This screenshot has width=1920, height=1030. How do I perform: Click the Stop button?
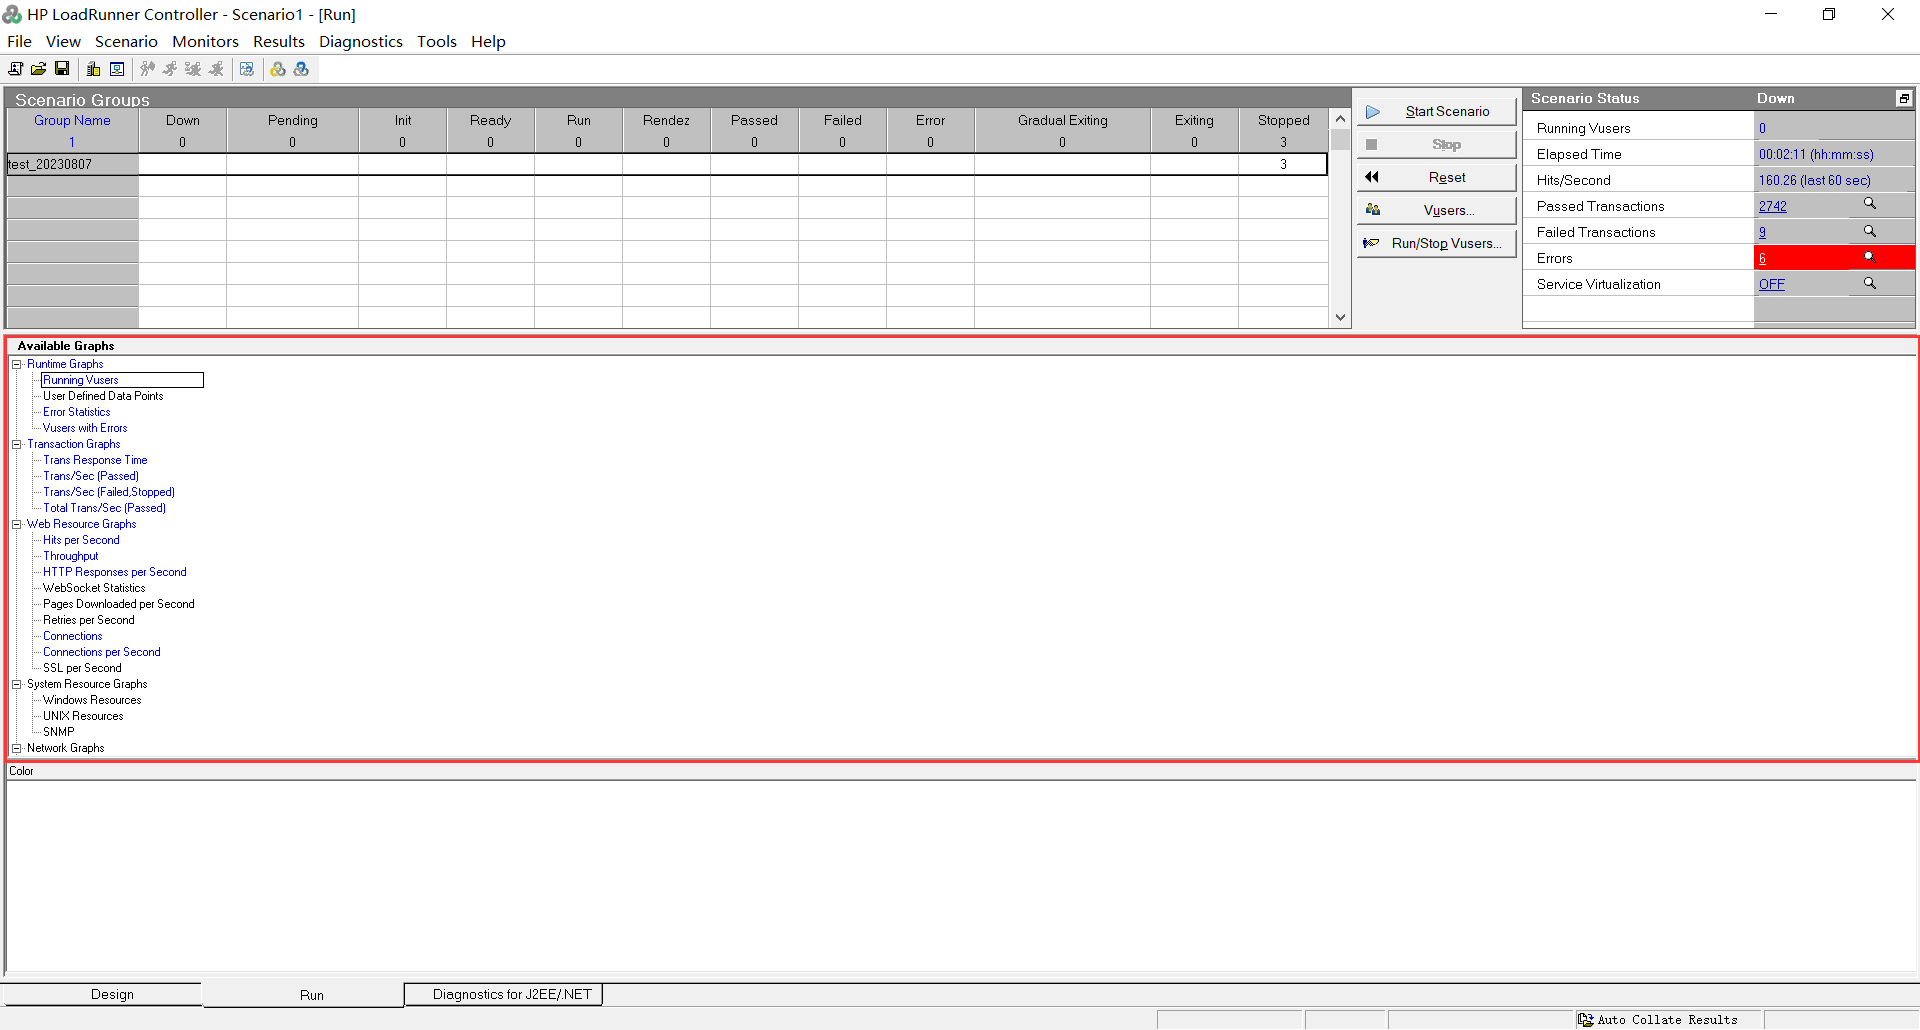[1436, 144]
